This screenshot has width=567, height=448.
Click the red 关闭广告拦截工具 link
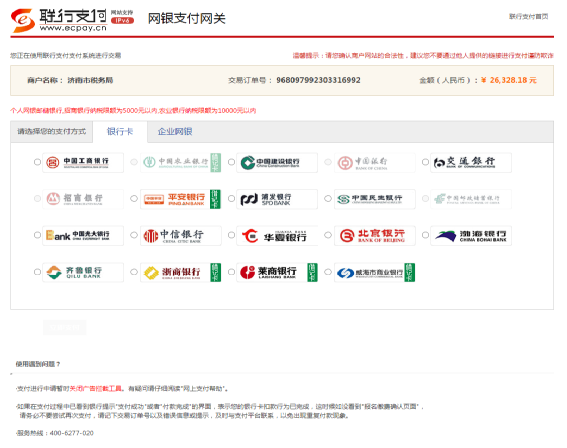(x=95, y=389)
